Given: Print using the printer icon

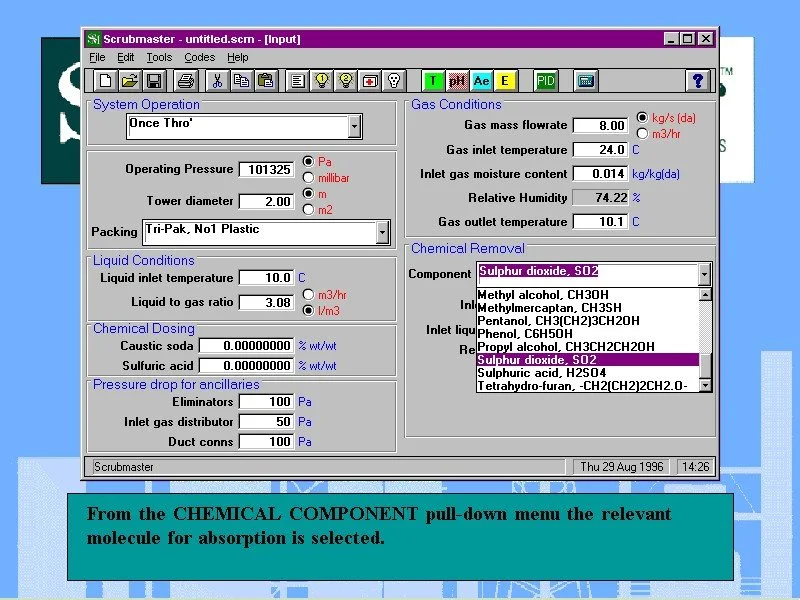Looking at the screenshot, I should [x=186, y=81].
